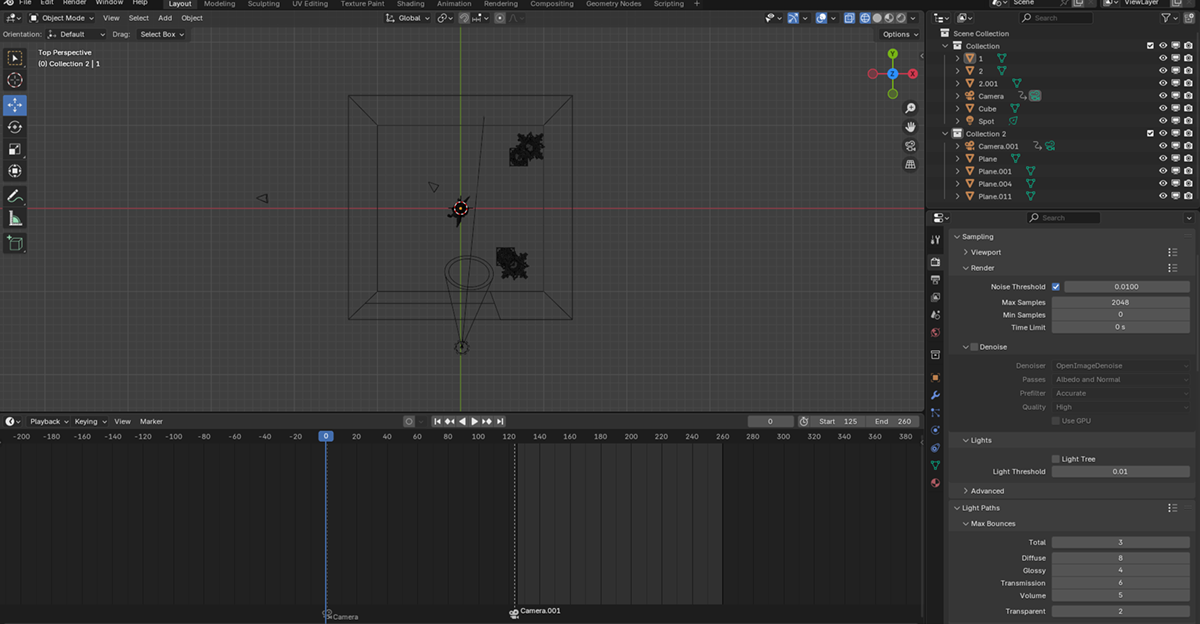Open the Keying popover in timeline
This screenshot has height=624, width=1200.
pyautogui.click(x=88, y=422)
